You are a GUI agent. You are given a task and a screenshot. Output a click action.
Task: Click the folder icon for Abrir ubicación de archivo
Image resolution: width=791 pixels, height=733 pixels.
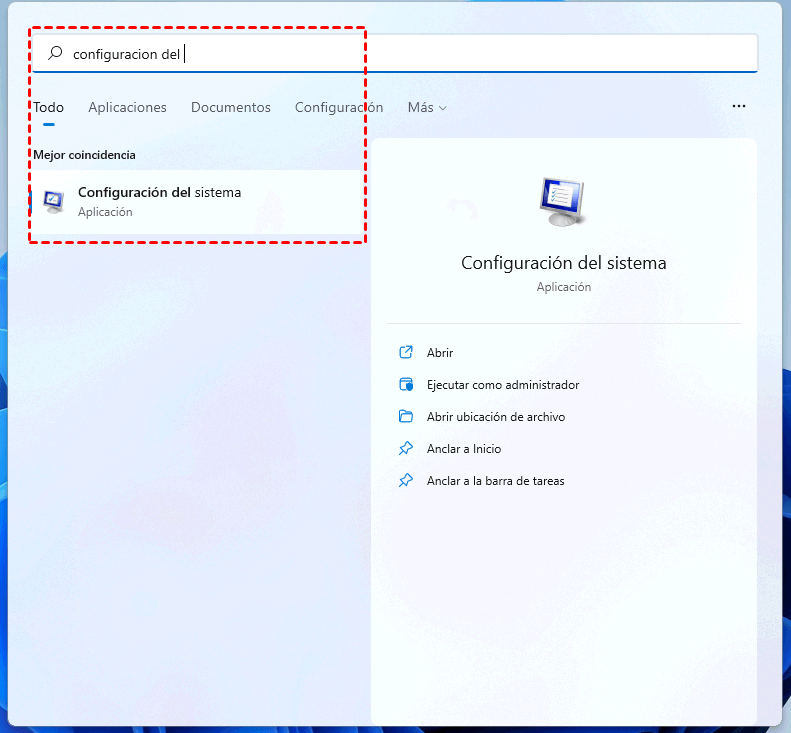tap(406, 417)
